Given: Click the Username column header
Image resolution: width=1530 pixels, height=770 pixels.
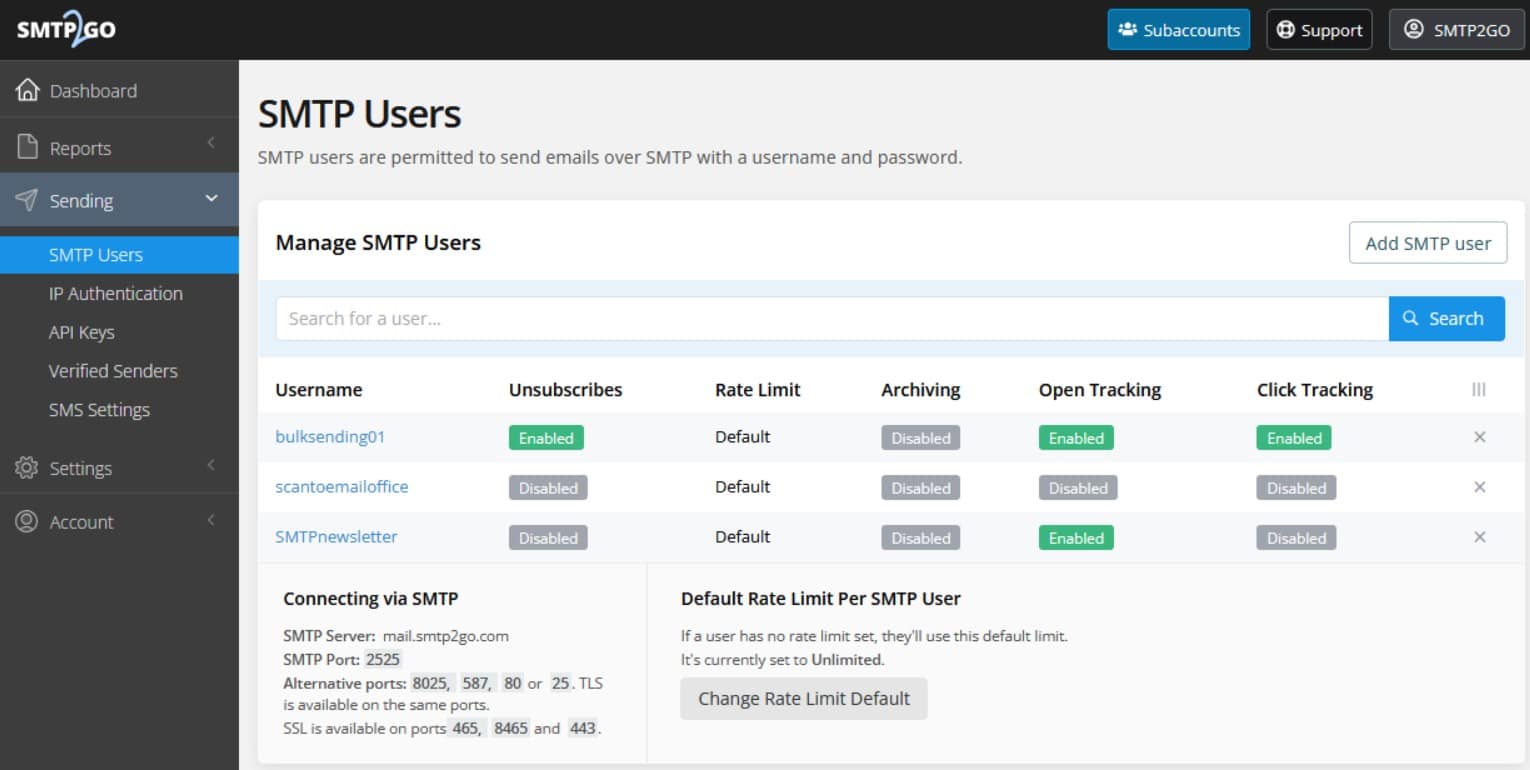Looking at the screenshot, I should click(x=319, y=390).
